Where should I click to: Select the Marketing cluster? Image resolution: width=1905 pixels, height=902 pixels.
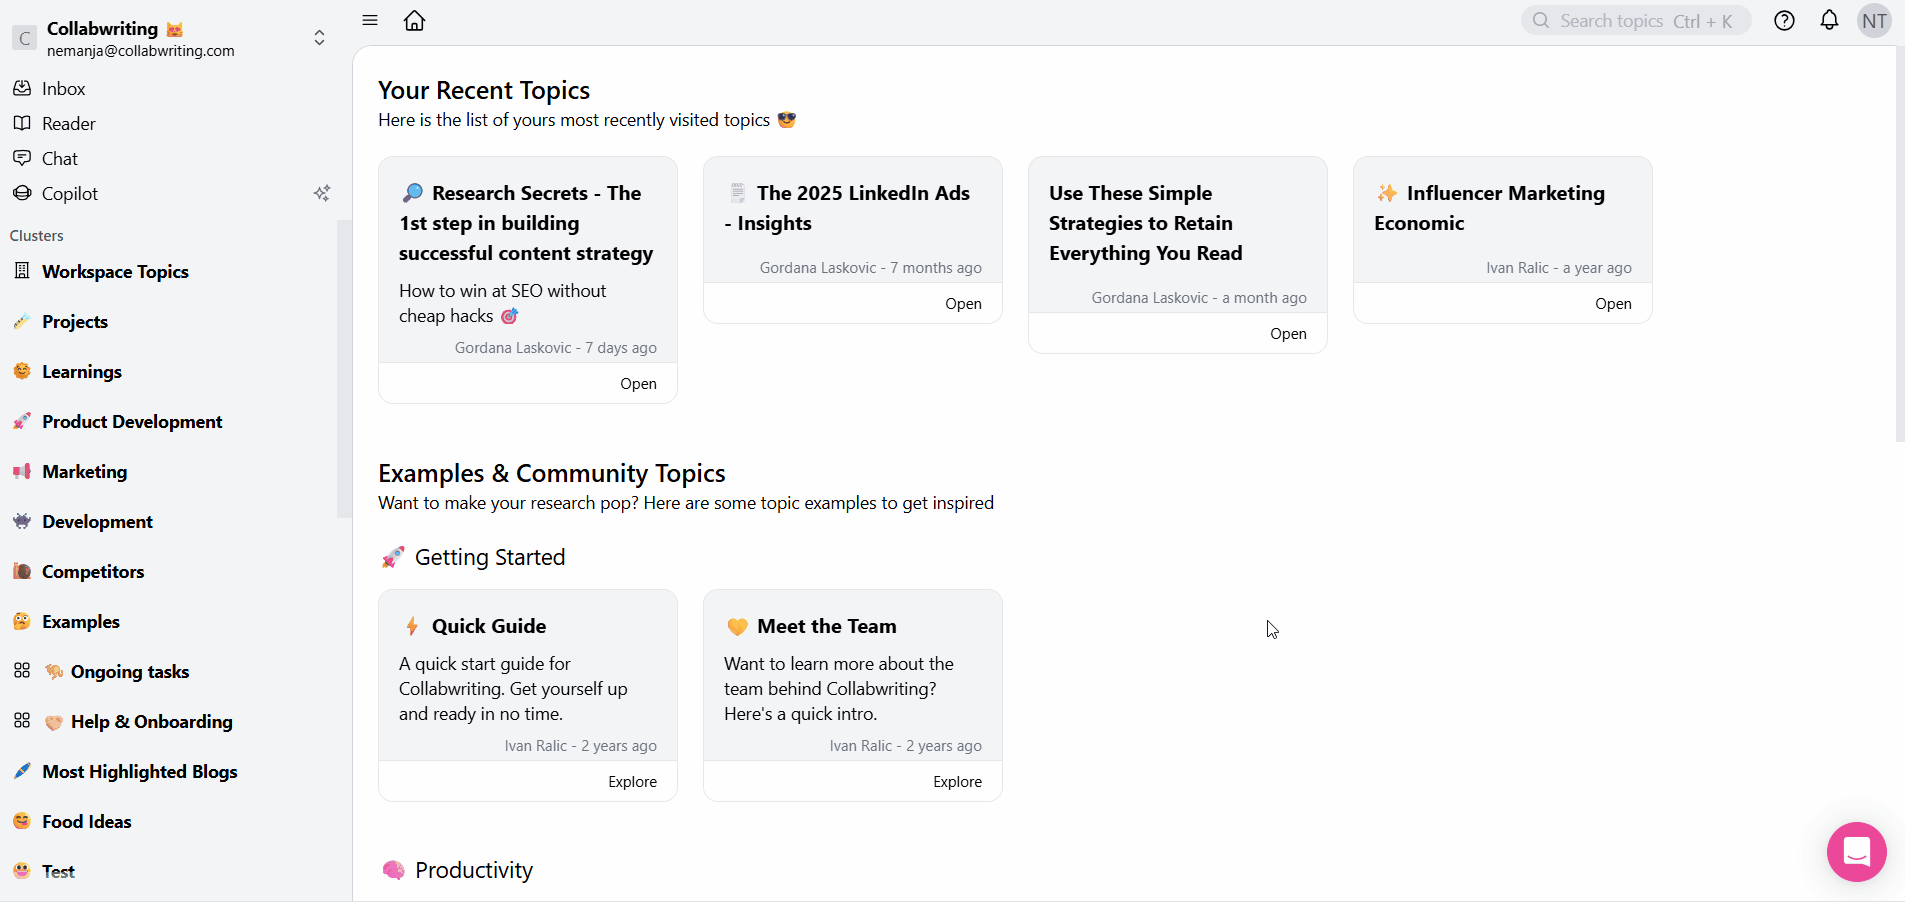pyautogui.click(x=84, y=472)
